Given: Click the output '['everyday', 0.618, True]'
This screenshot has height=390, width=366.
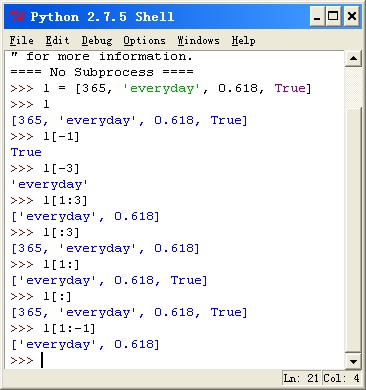Looking at the screenshot, I should (x=109, y=280).
